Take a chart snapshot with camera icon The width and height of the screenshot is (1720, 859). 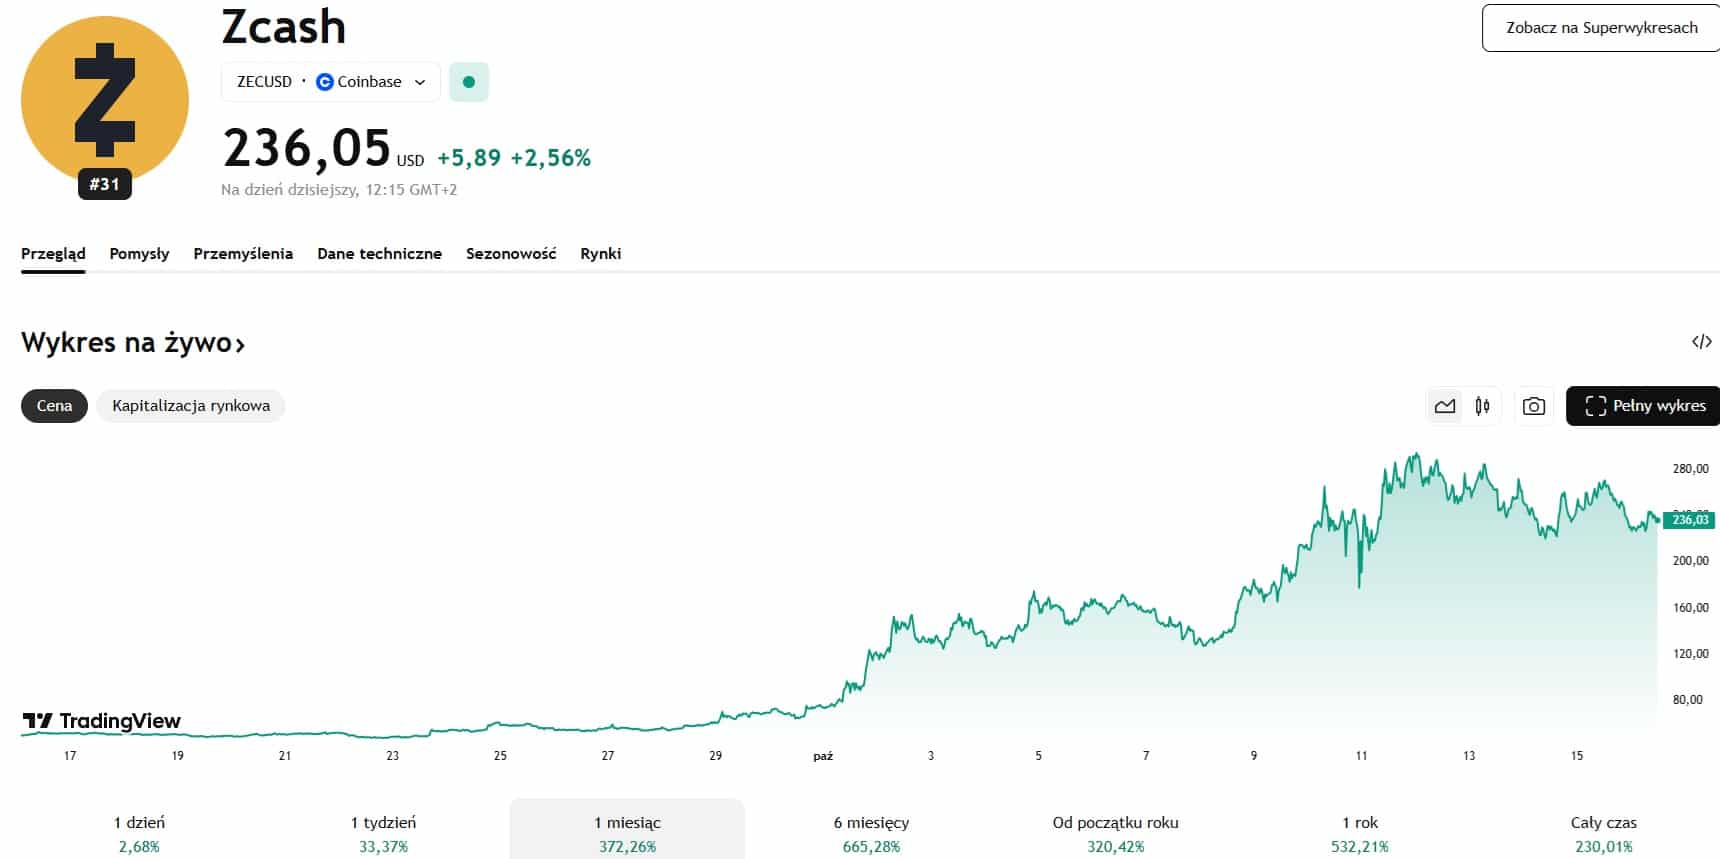[1533, 406]
